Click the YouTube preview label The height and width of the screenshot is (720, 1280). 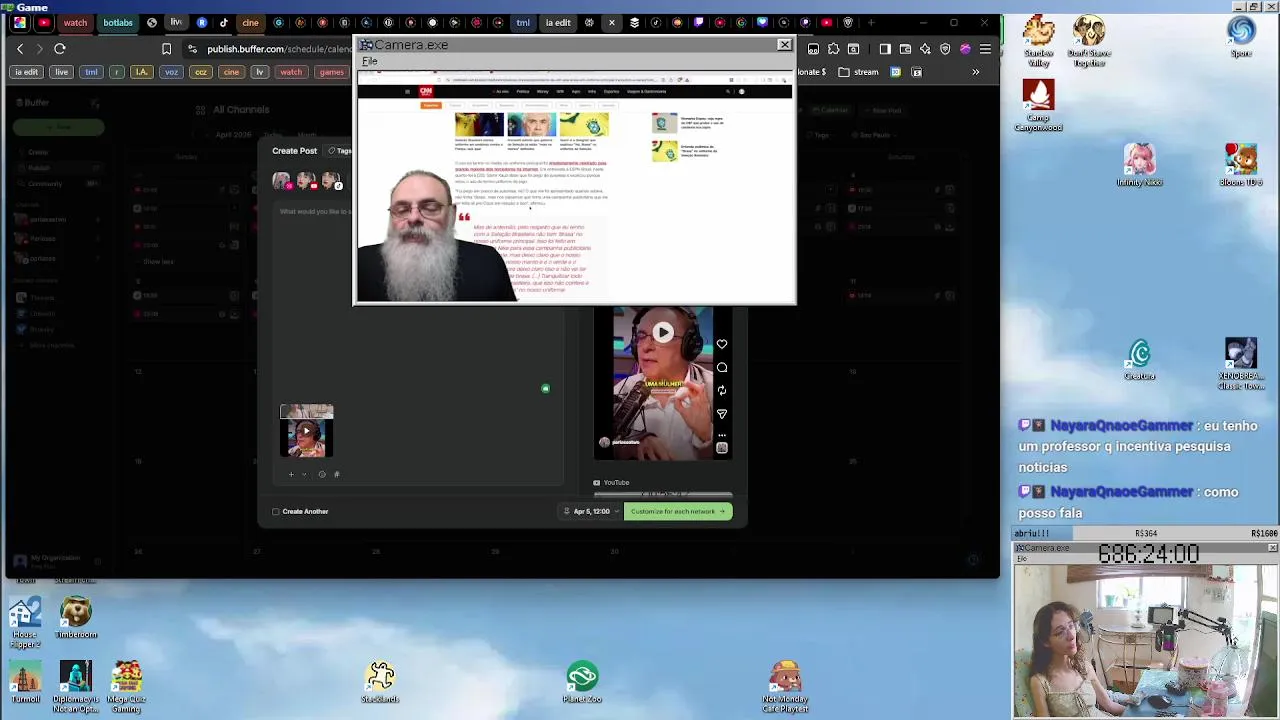(611, 483)
